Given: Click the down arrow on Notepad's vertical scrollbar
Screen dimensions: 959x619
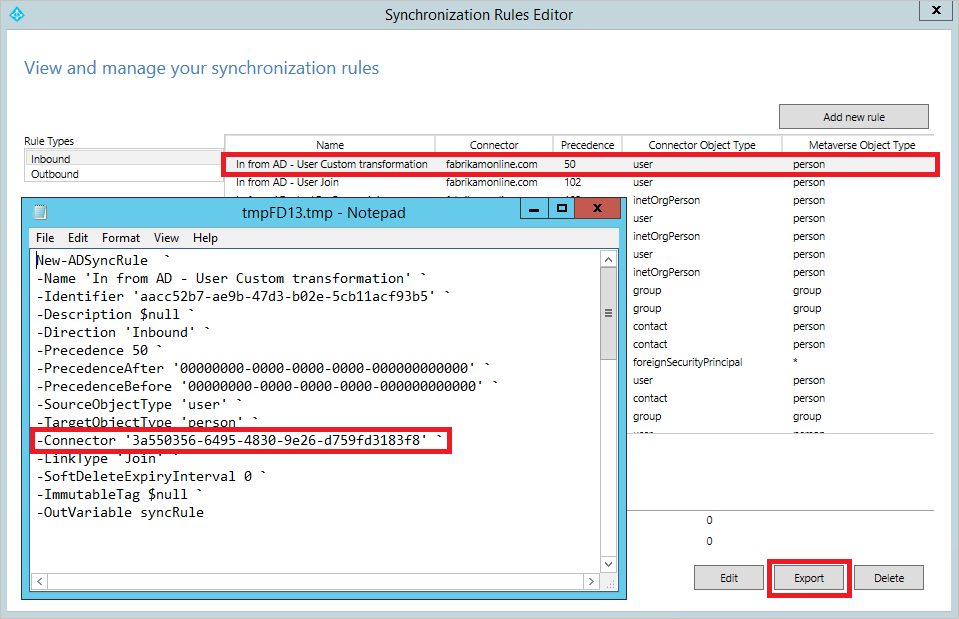Looking at the screenshot, I should 608,563.
